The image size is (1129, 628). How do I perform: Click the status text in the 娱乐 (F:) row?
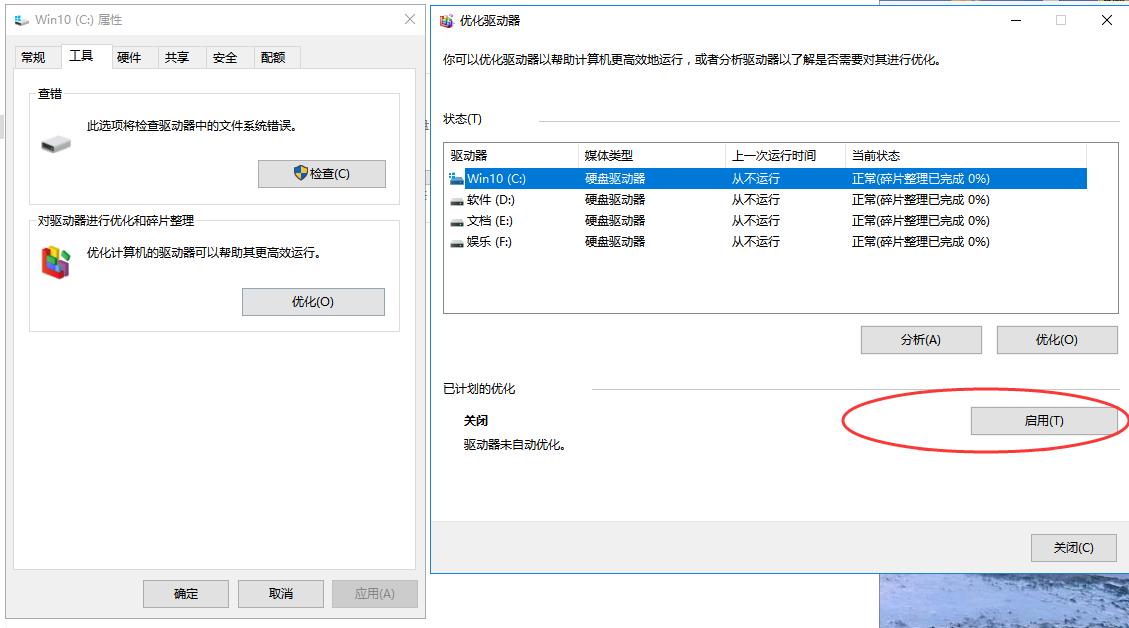(x=921, y=241)
